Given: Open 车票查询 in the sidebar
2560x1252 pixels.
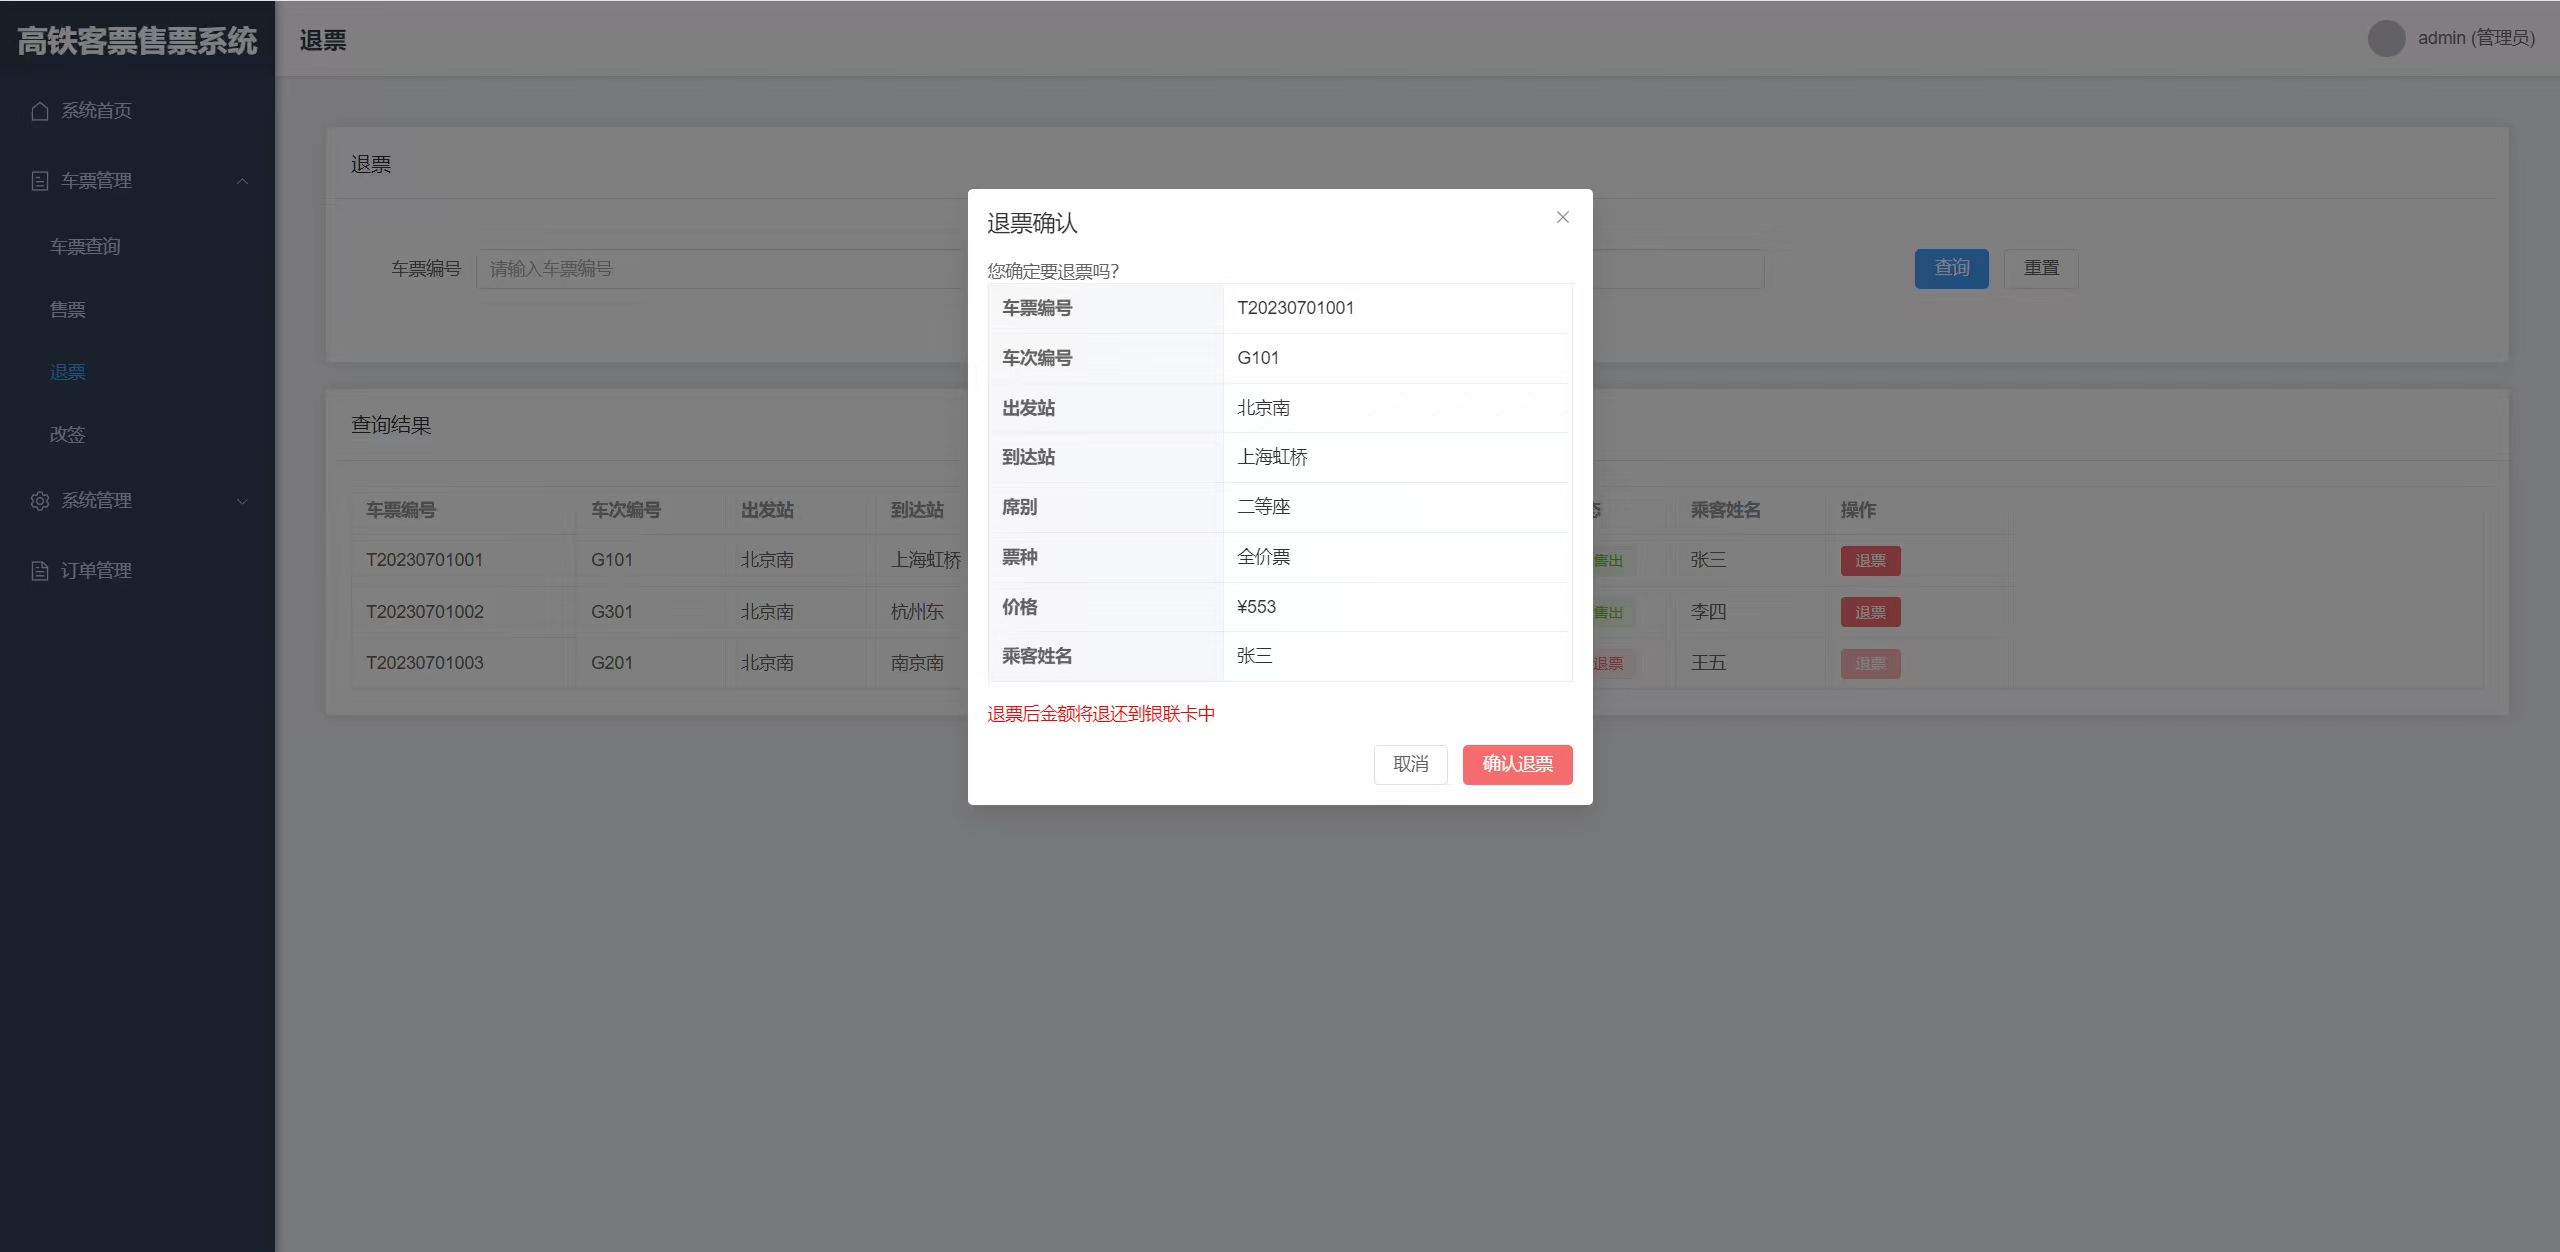Looking at the screenshot, I should [85, 246].
